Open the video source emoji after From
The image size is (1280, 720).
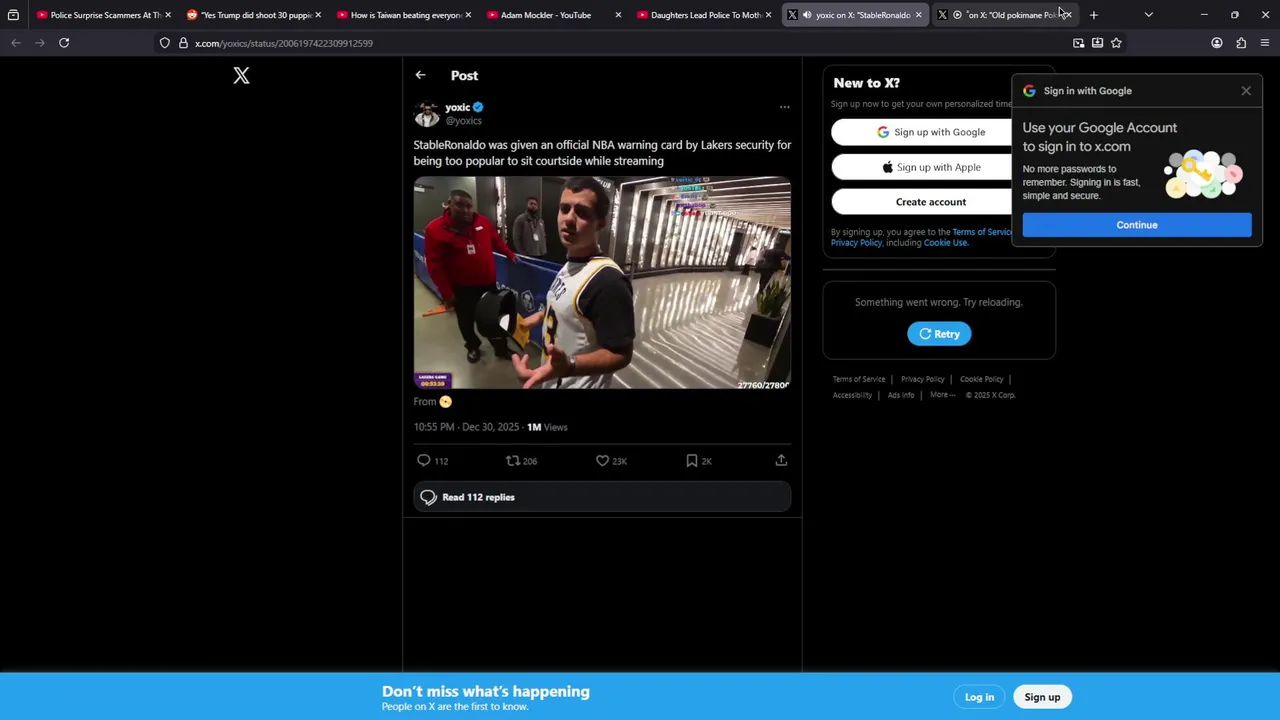(445, 402)
